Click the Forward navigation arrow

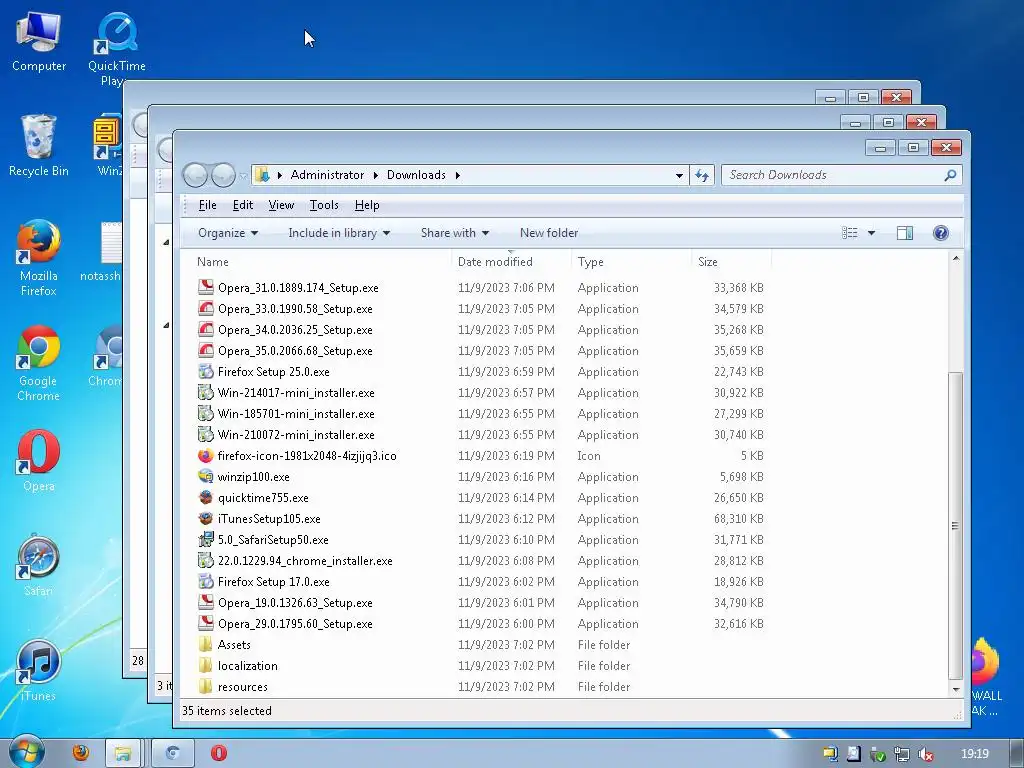coord(223,175)
